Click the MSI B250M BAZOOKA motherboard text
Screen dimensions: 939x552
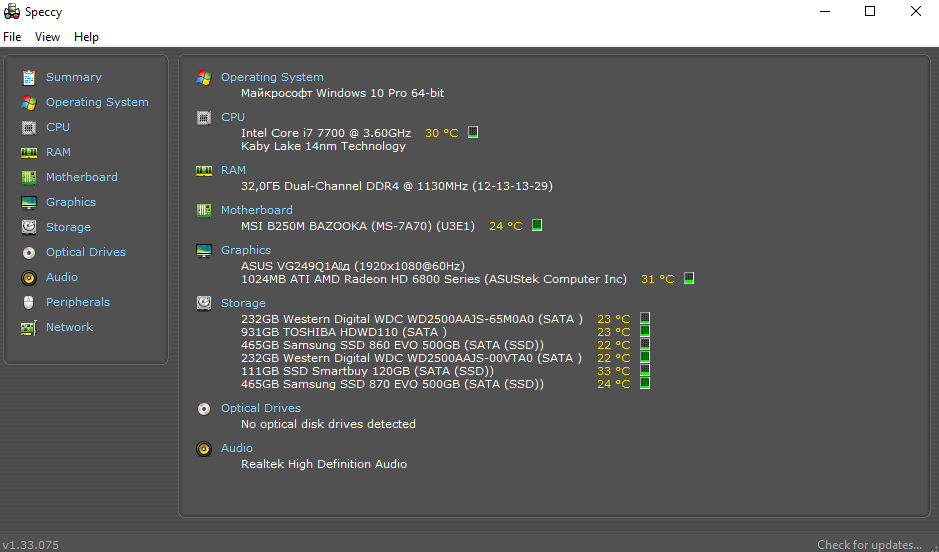(x=358, y=226)
